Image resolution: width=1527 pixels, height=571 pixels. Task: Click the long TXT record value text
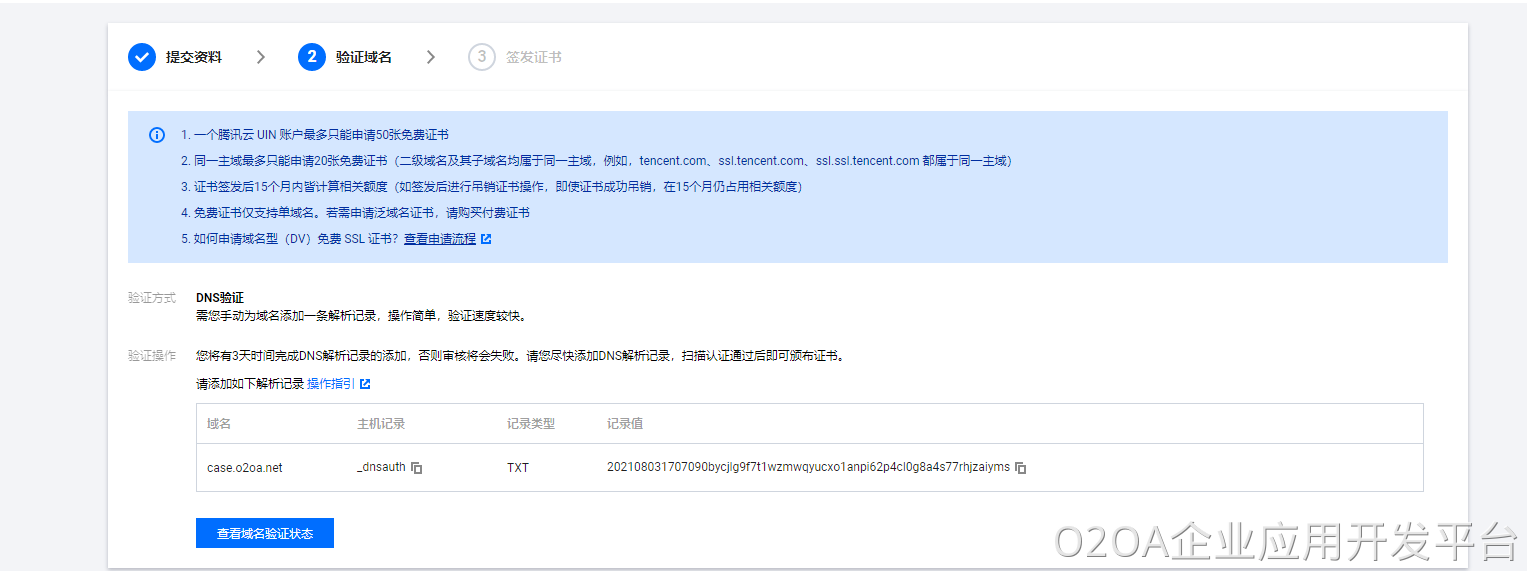[808, 468]
